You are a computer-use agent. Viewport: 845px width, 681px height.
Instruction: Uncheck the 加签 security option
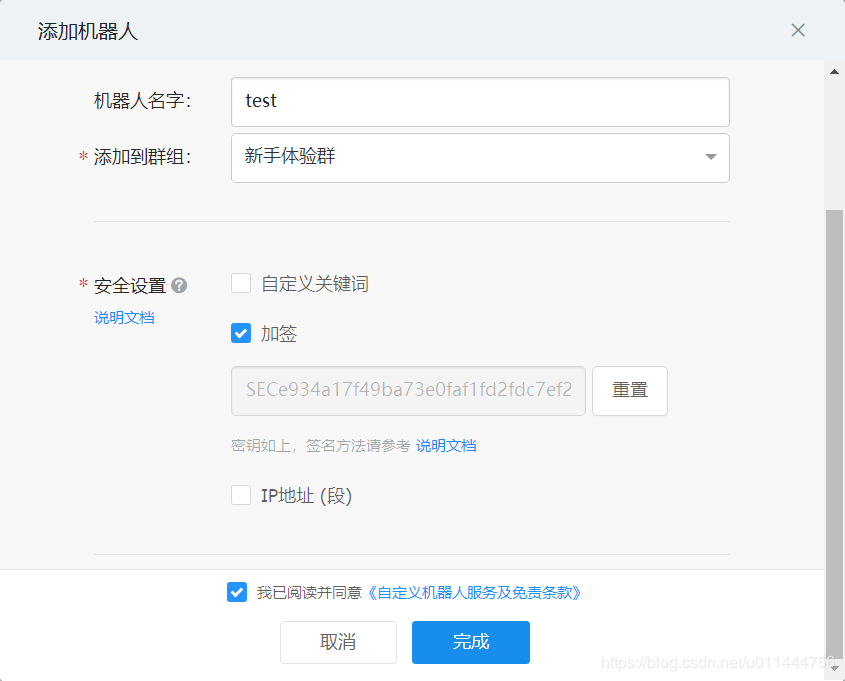coord(240,333)
